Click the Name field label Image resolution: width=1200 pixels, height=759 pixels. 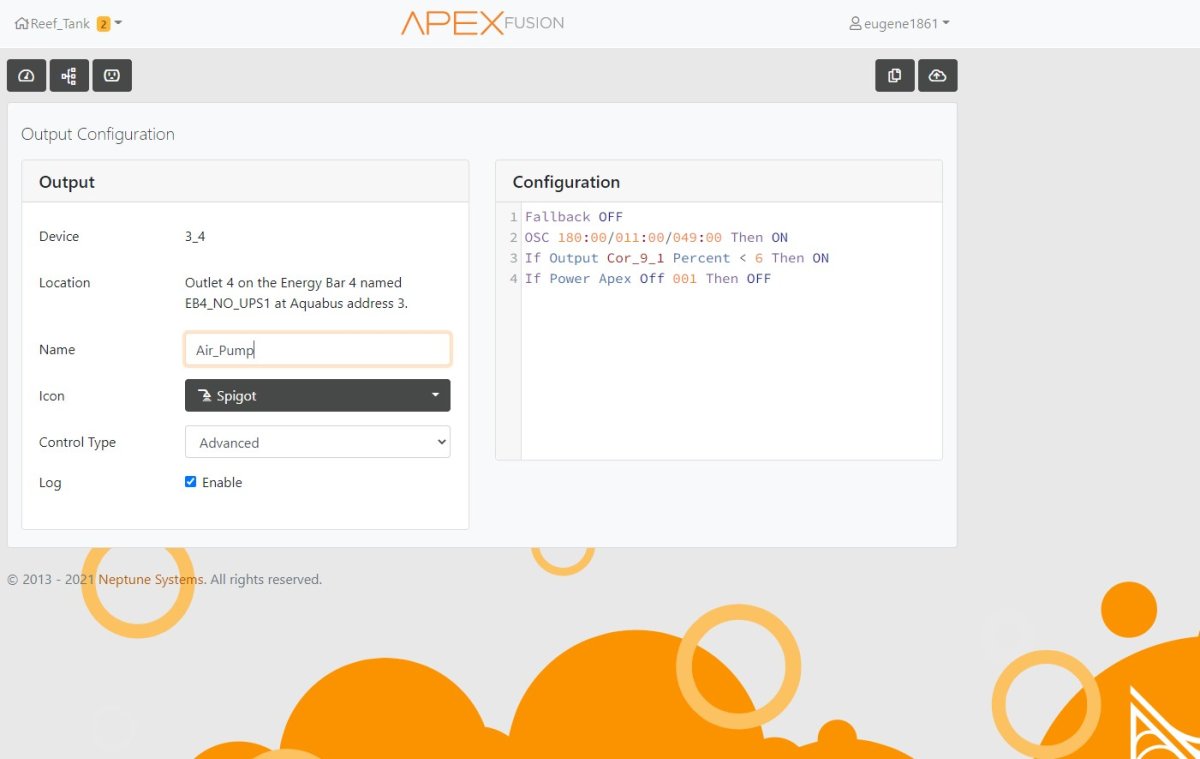[57, 350]
